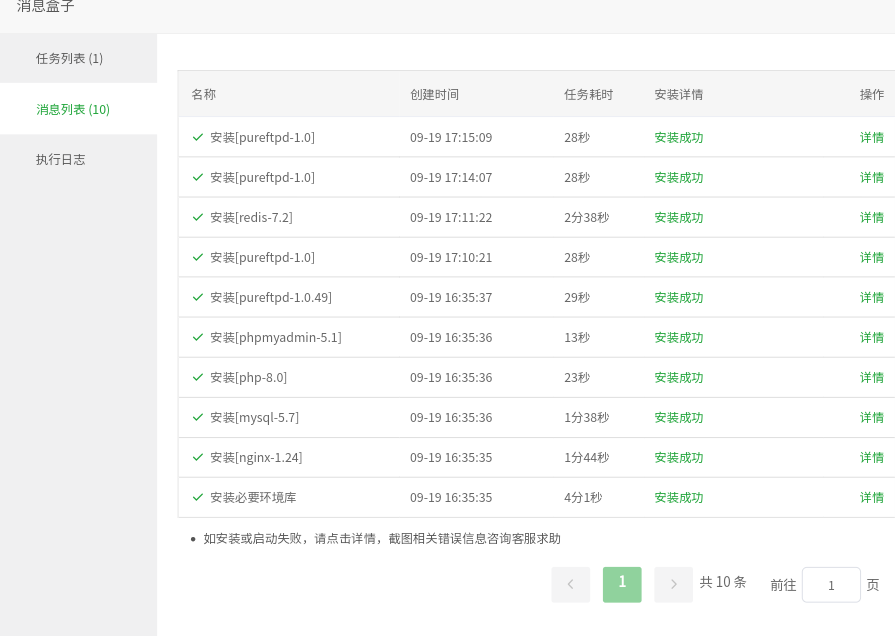Click timestamp 09-19 16:35:37

(451, 297)
